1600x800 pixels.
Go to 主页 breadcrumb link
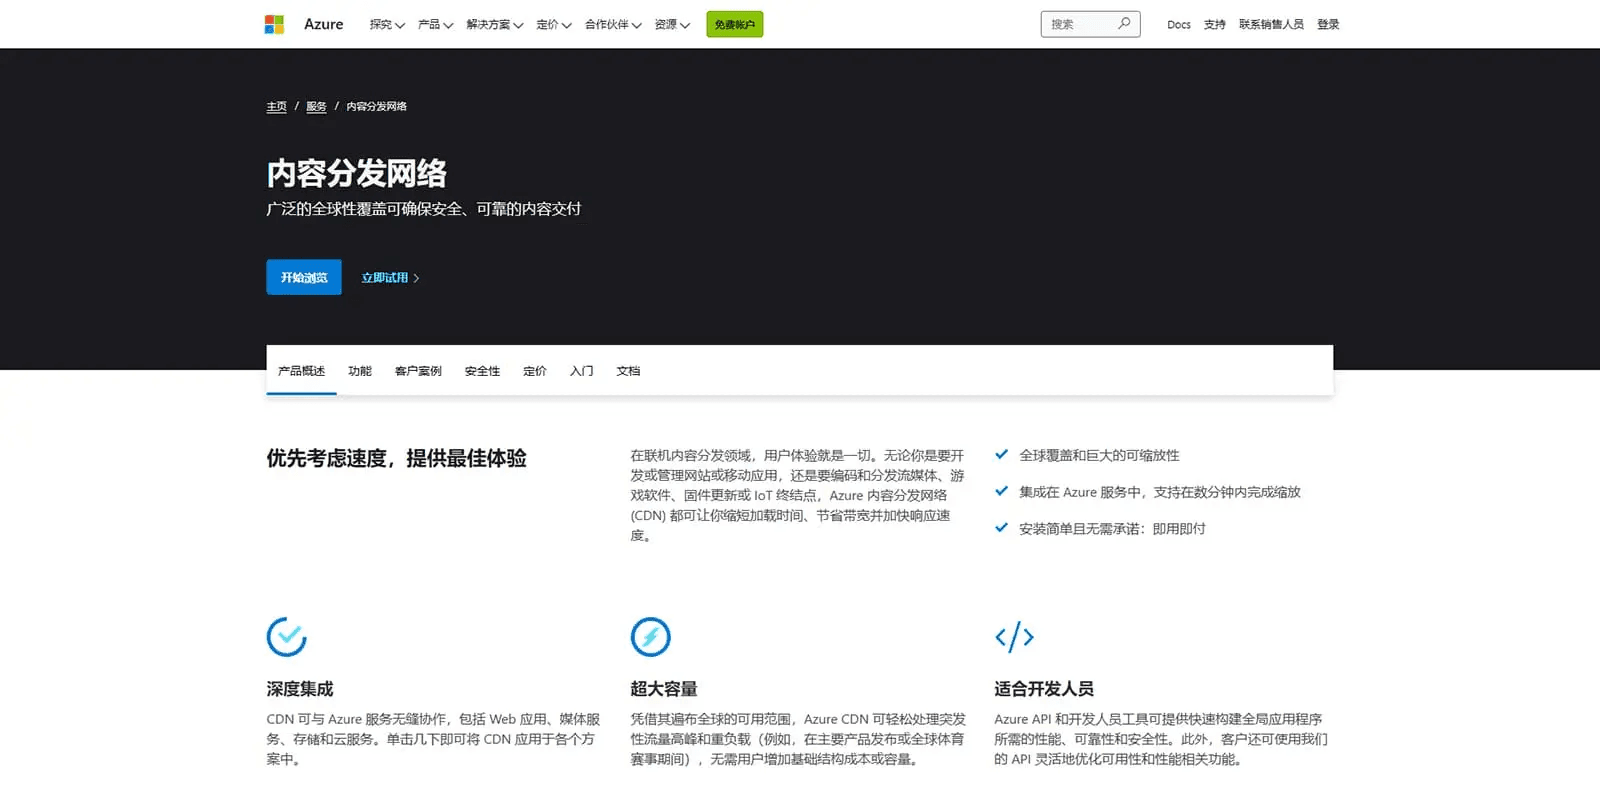pos(276,106)
